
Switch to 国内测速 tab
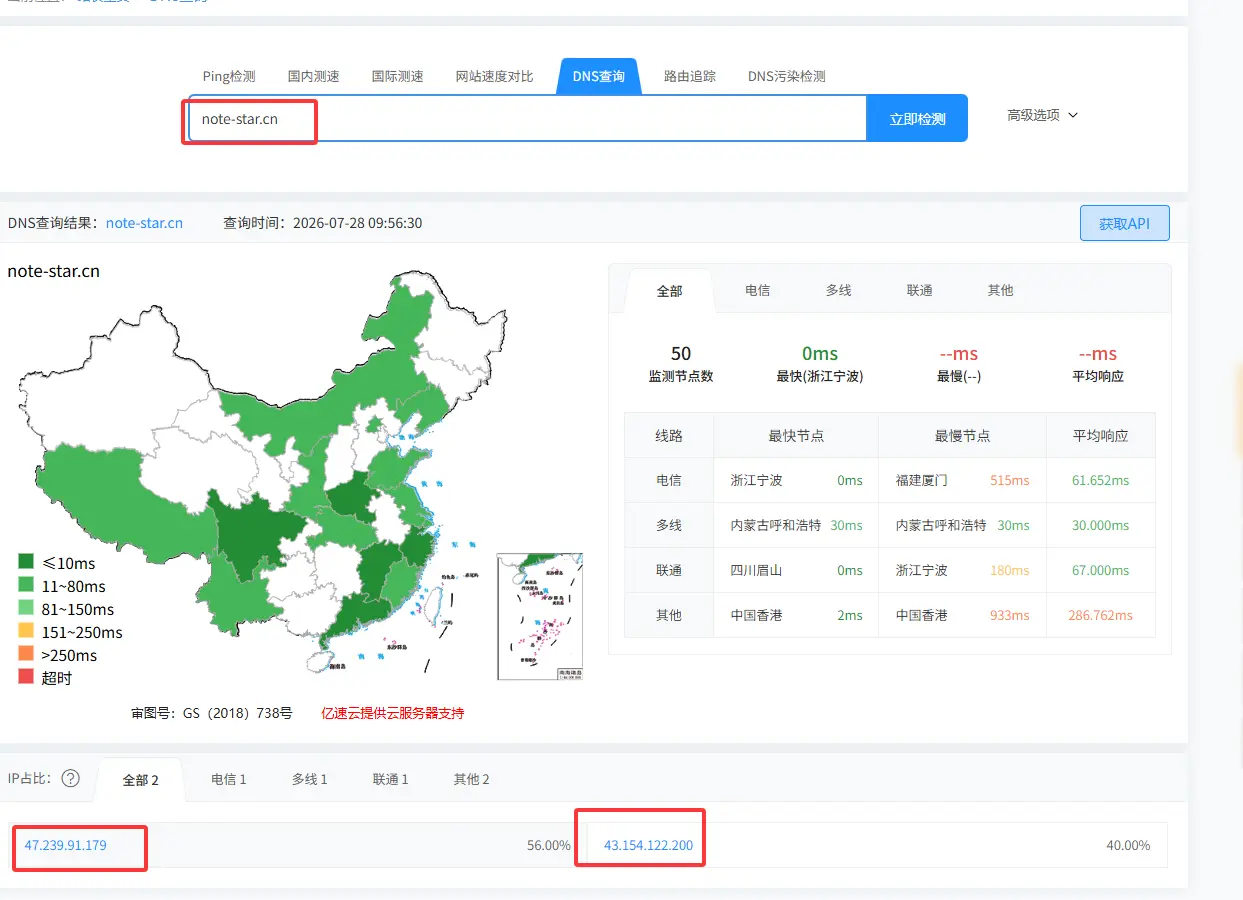313,76
